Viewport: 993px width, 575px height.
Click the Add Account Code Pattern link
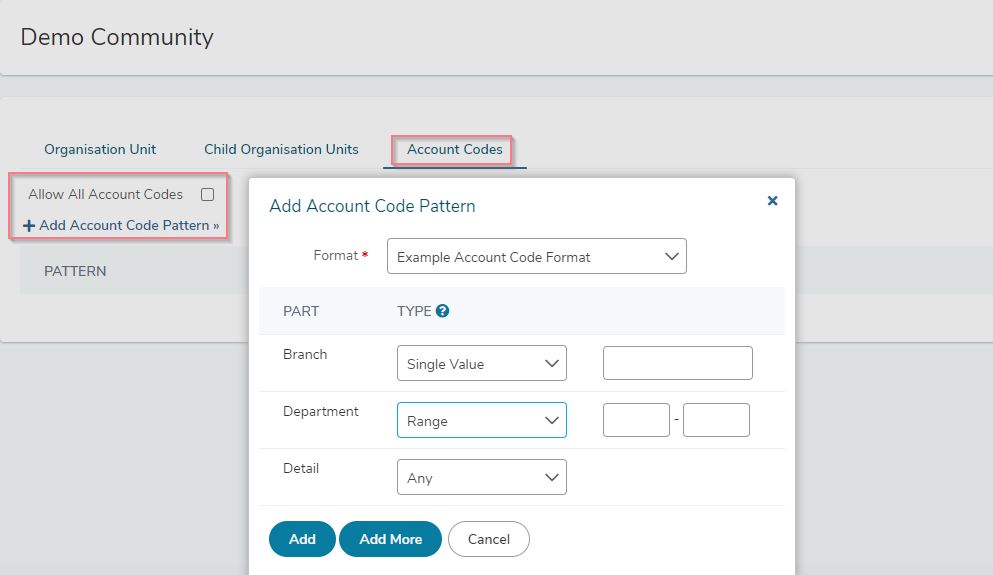tap(121, 225)
